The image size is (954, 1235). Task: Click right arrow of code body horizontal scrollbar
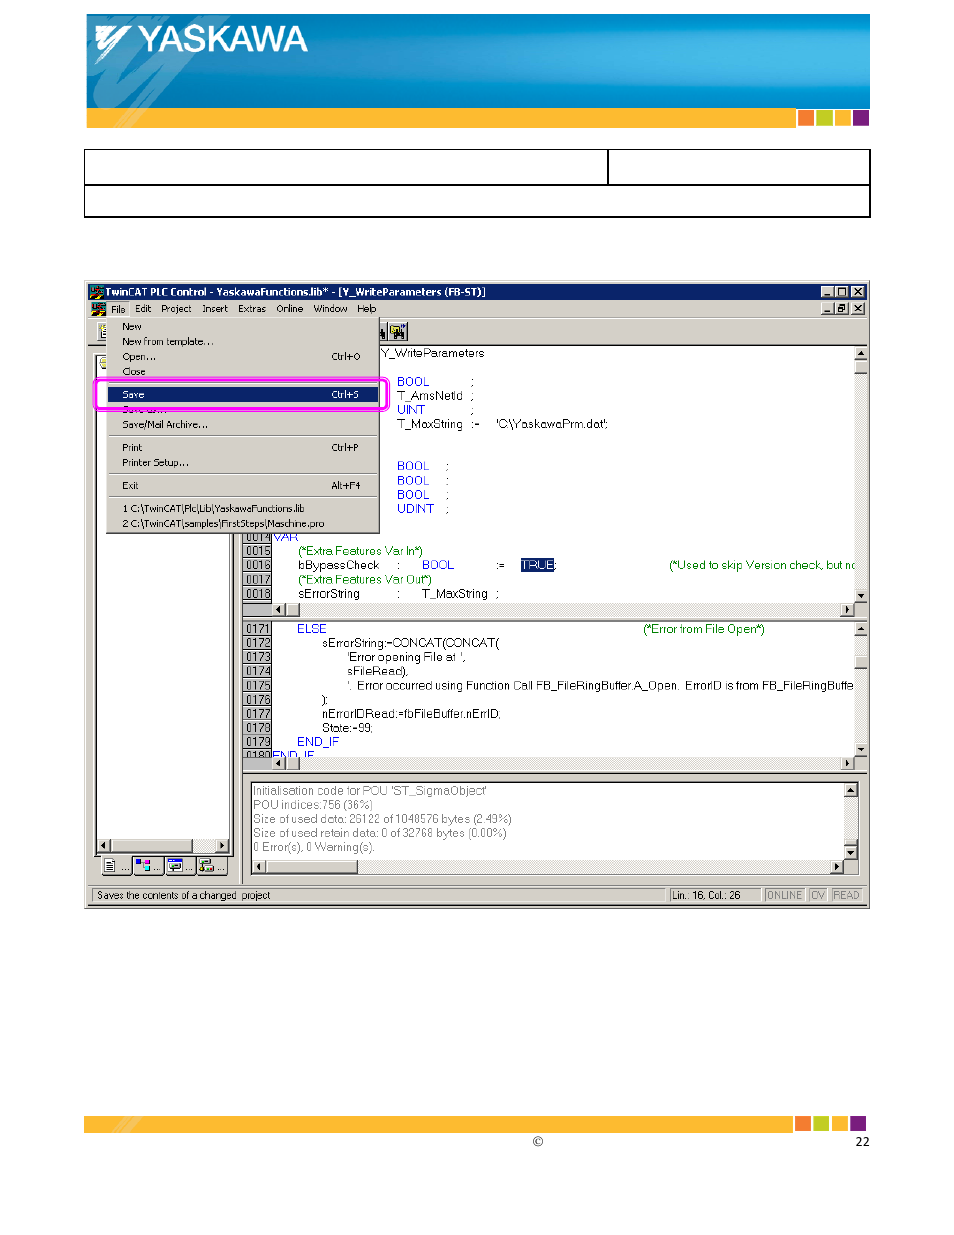click(847, 763)
